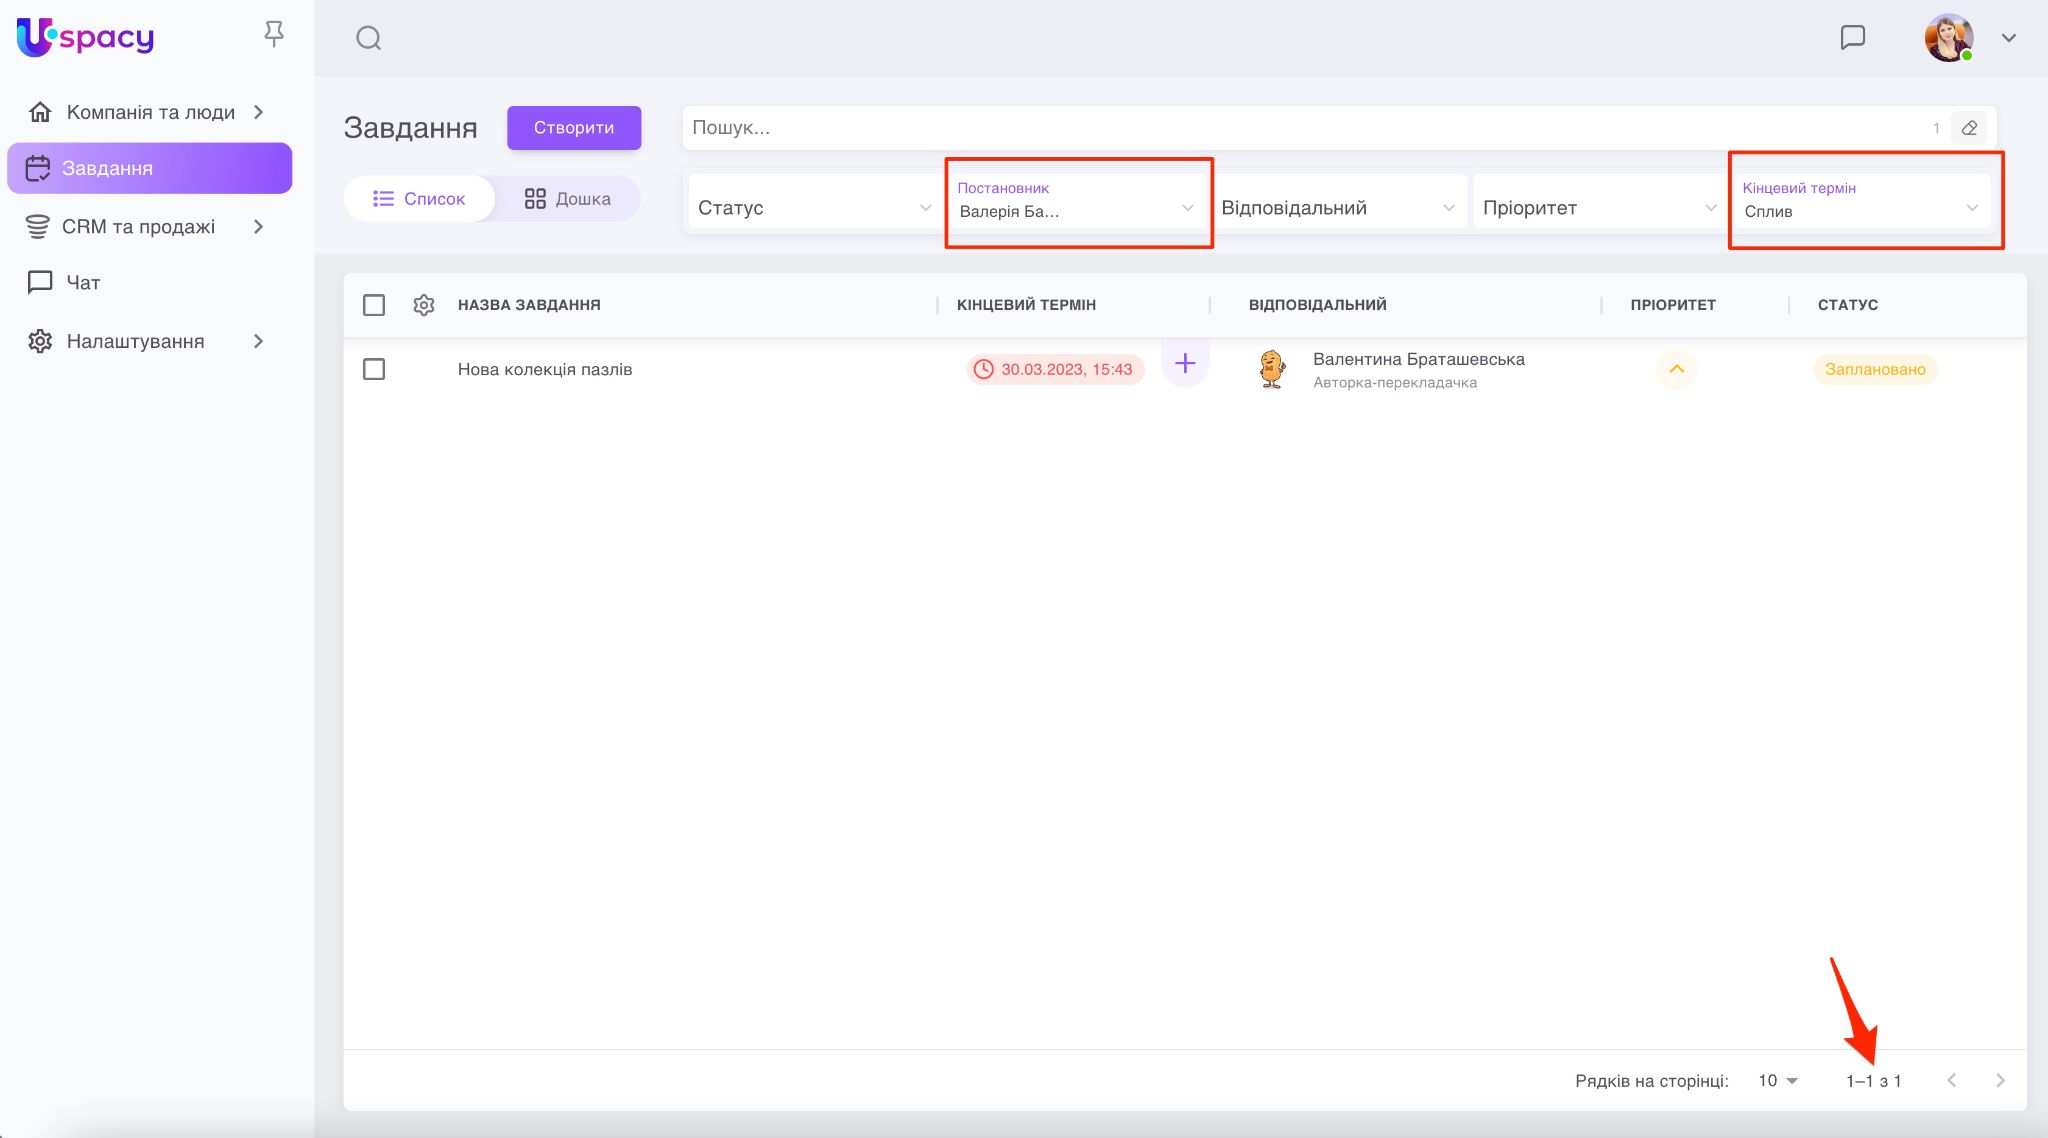Viewport: 2048px width, 1138px height.
Task: Click the search magnifier icon in header
Action: pos(368,38)
